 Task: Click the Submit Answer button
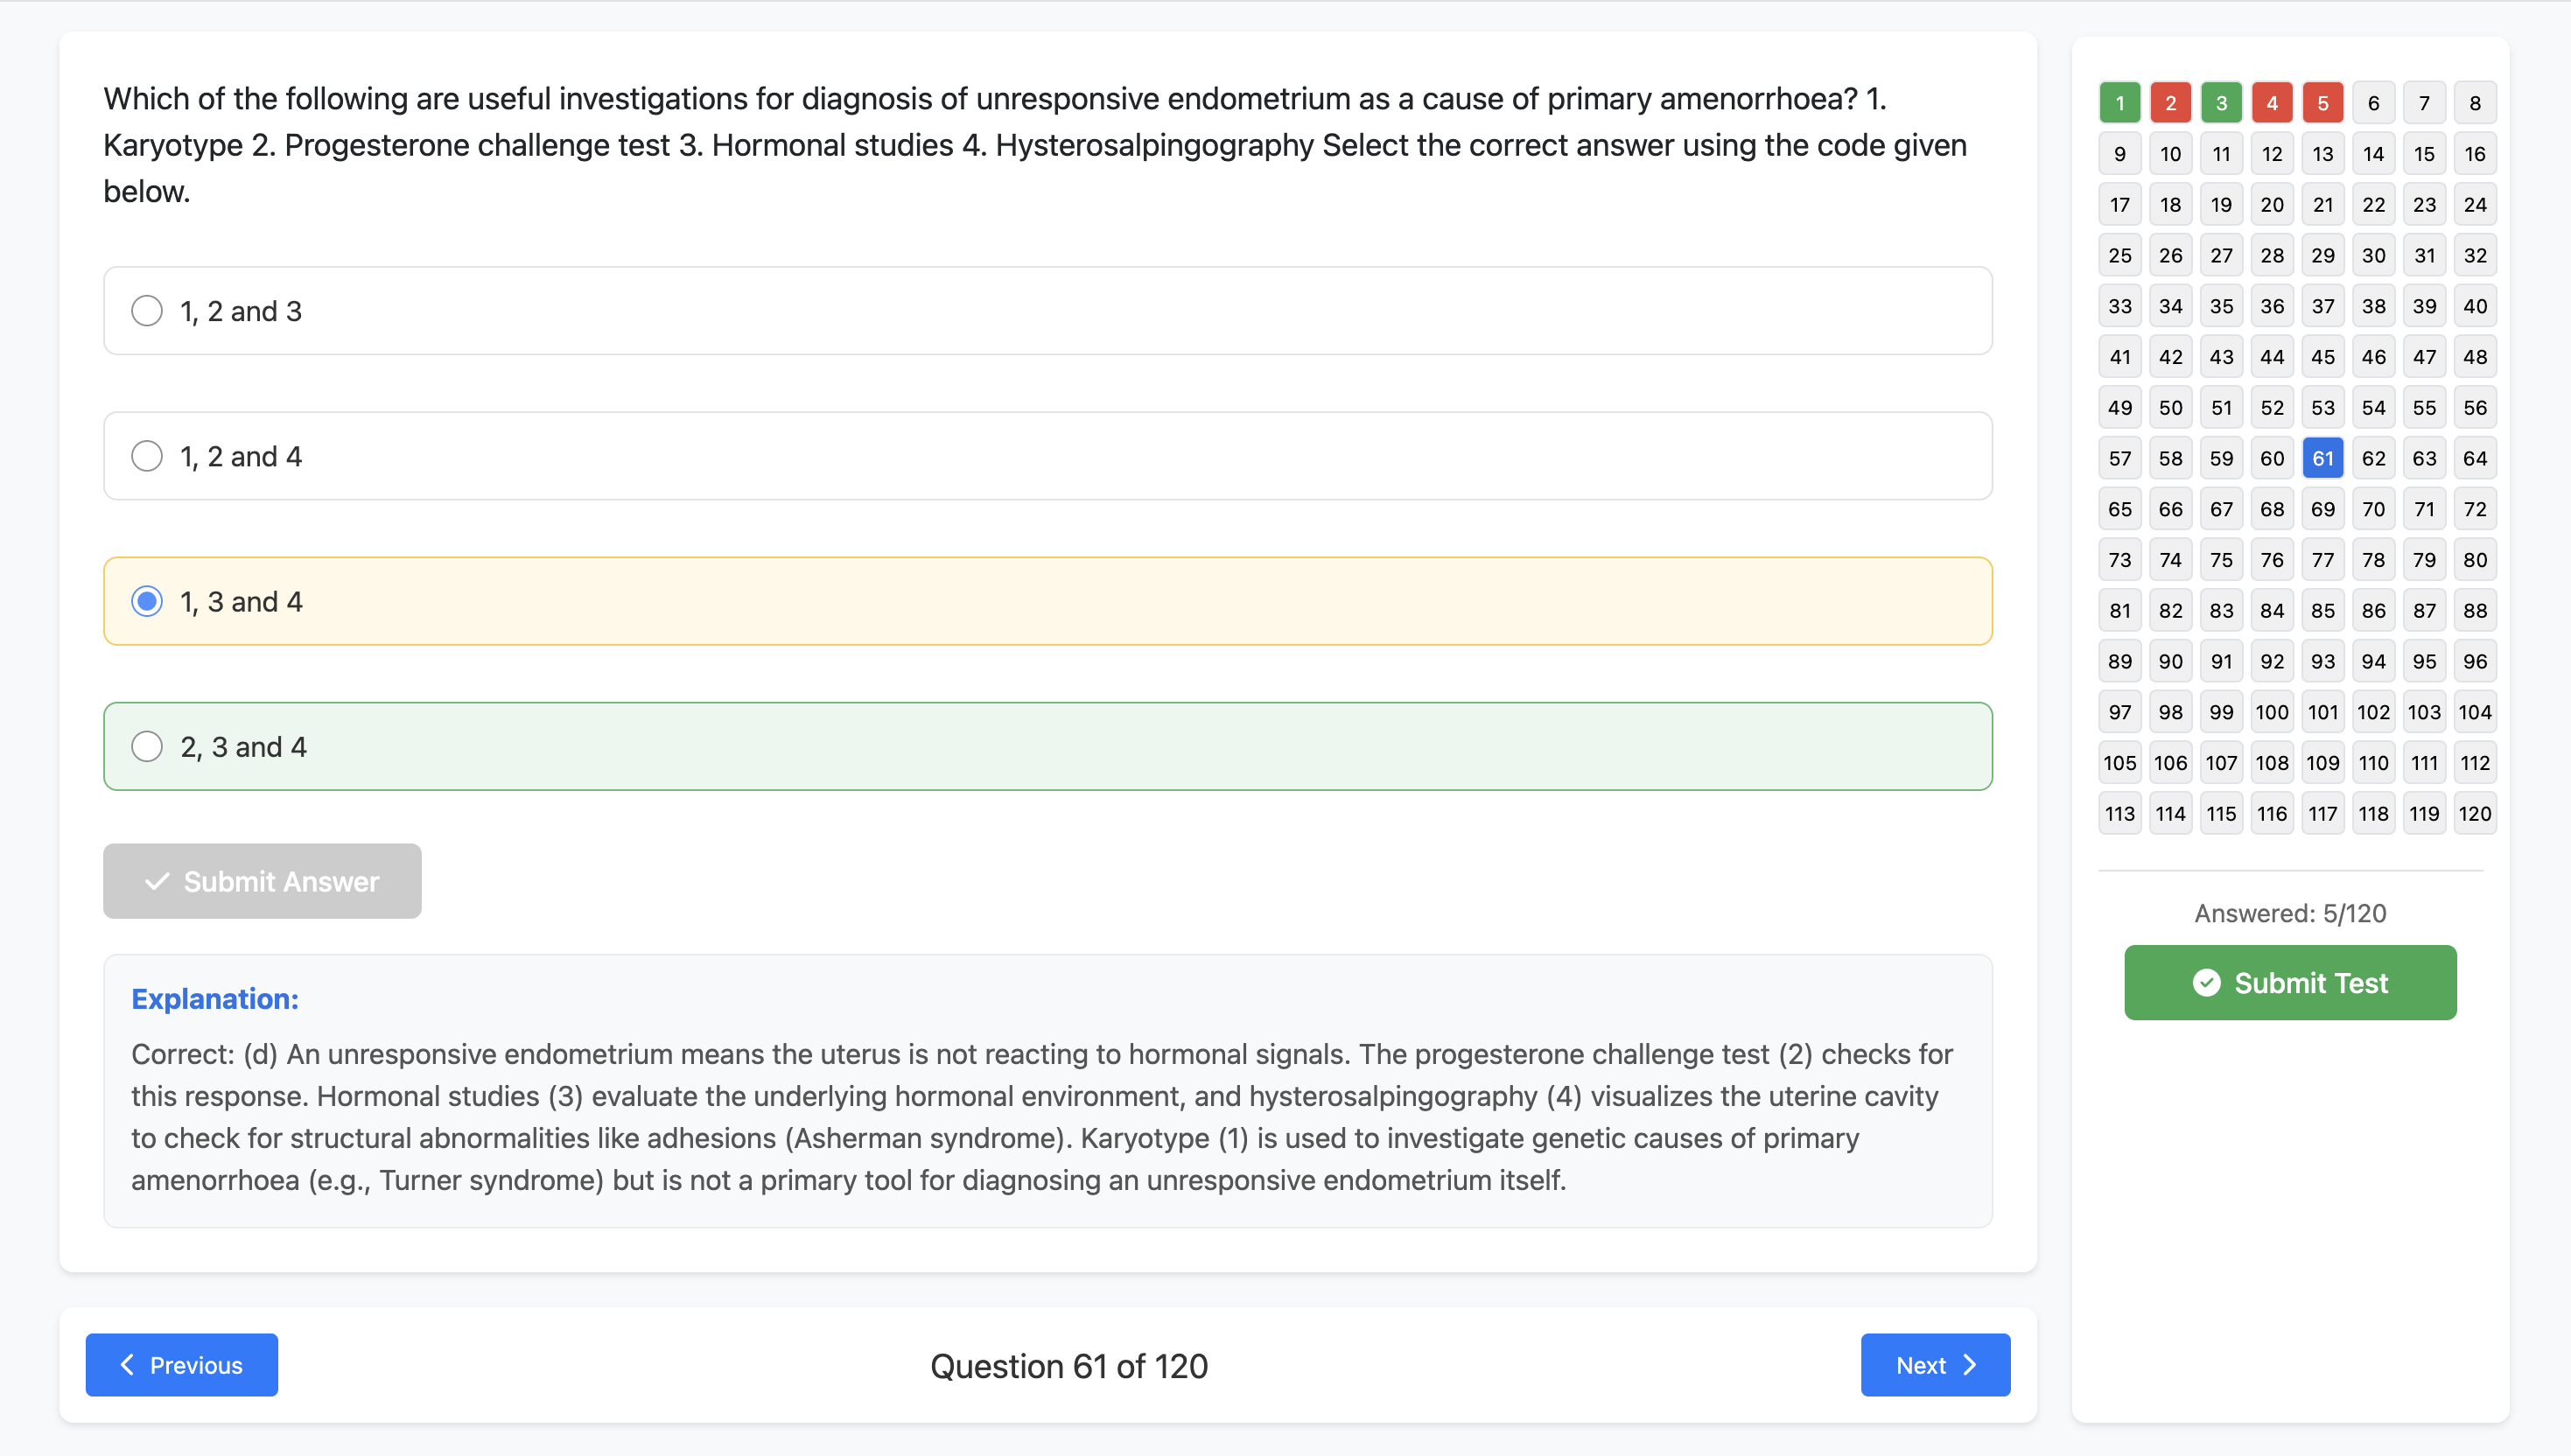[x=262, y=881]
